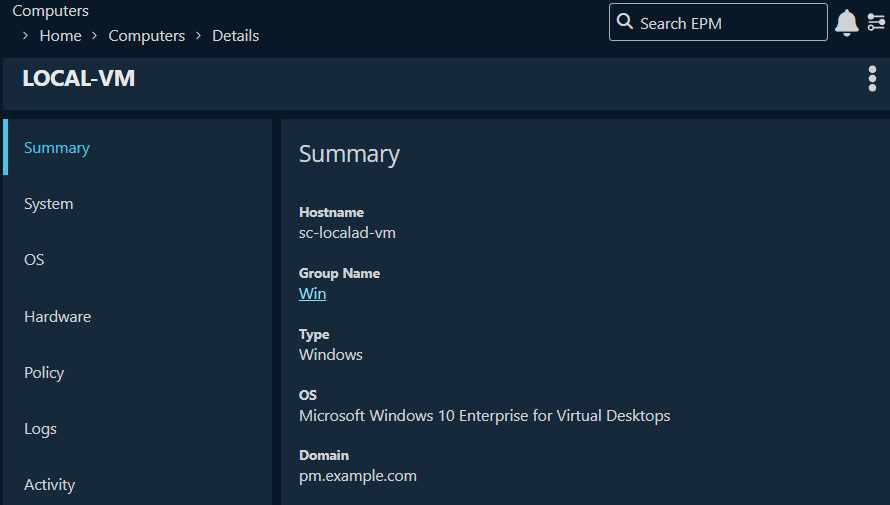Open the Win group link
The image size is (890, 505).
point(312,294)
